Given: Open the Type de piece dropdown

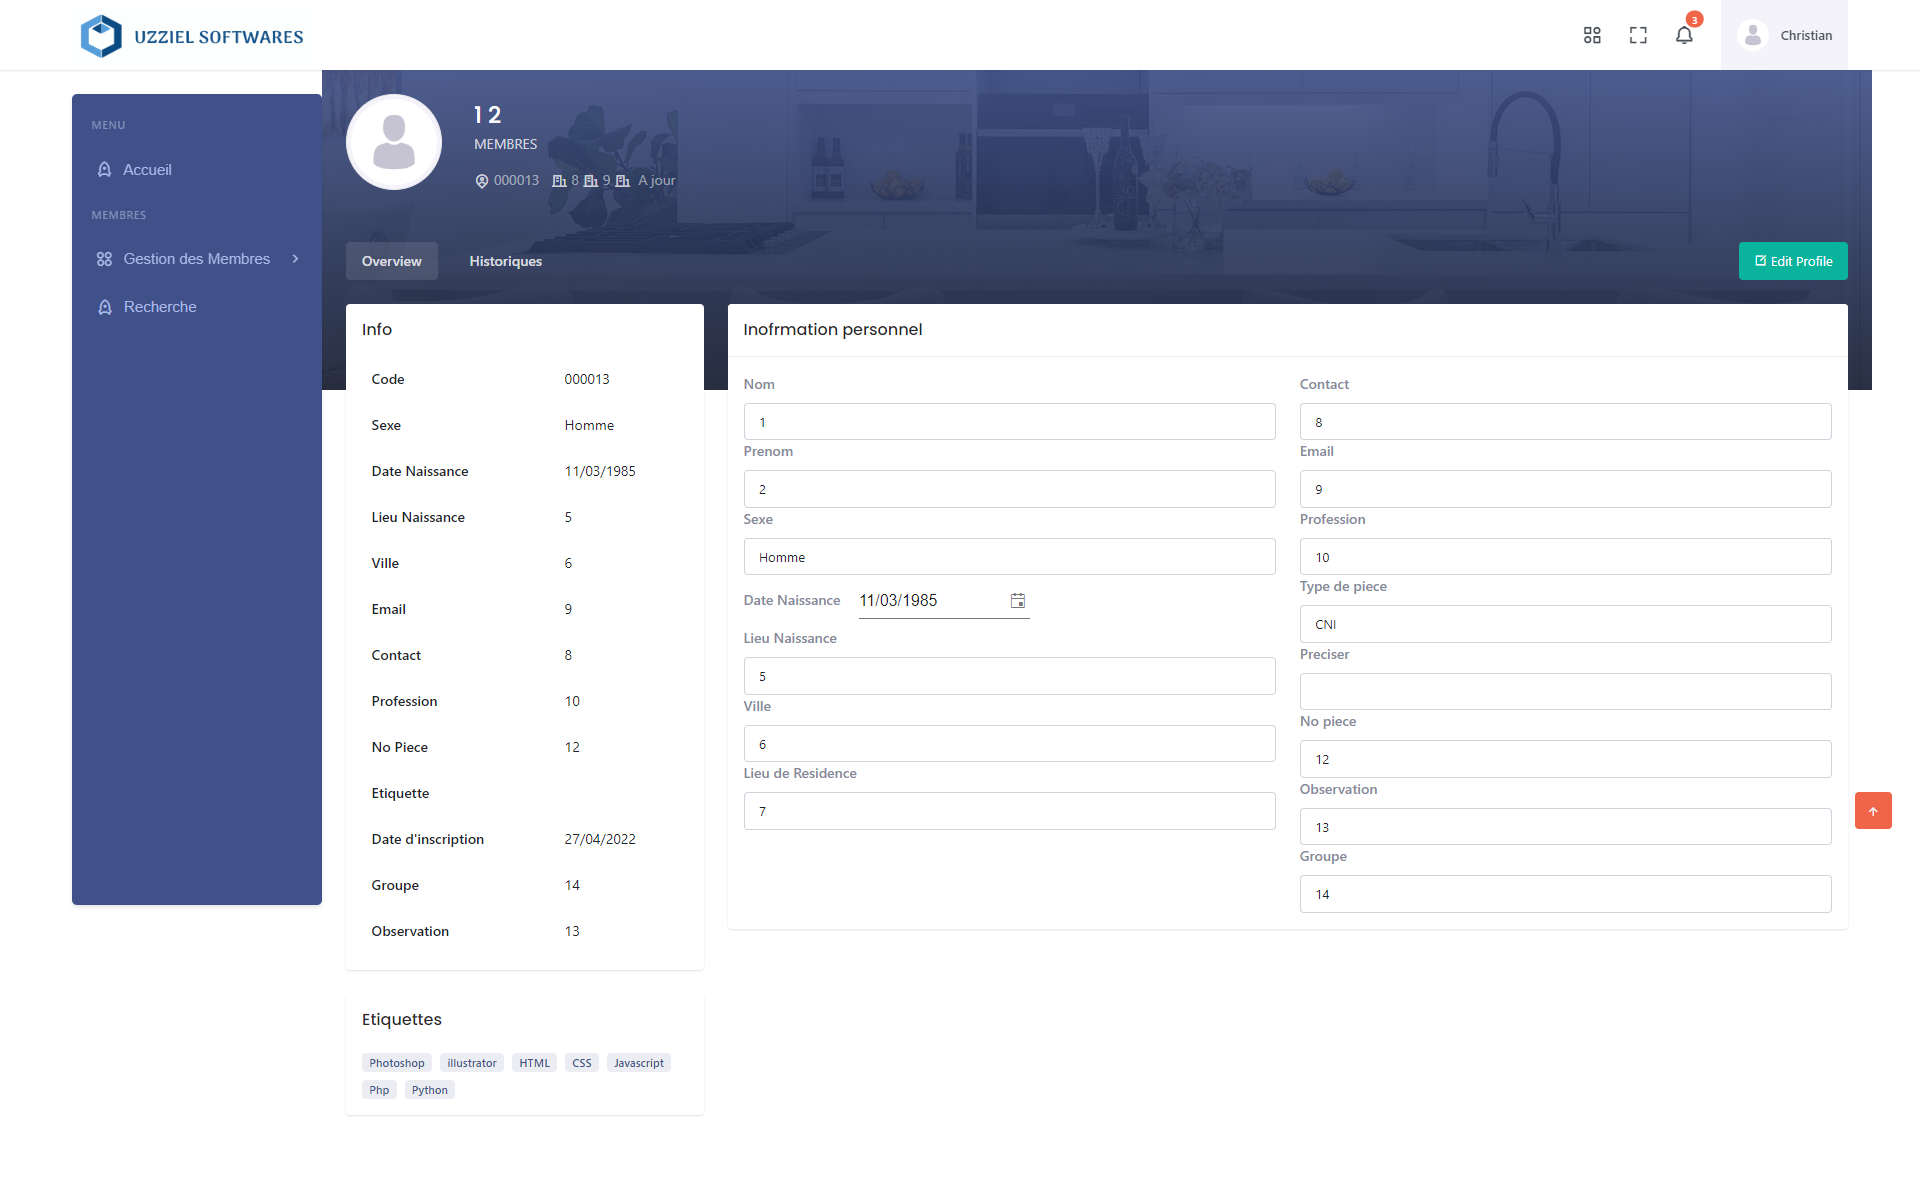Looking at the screenshot, I should (x=1564, y=624).
